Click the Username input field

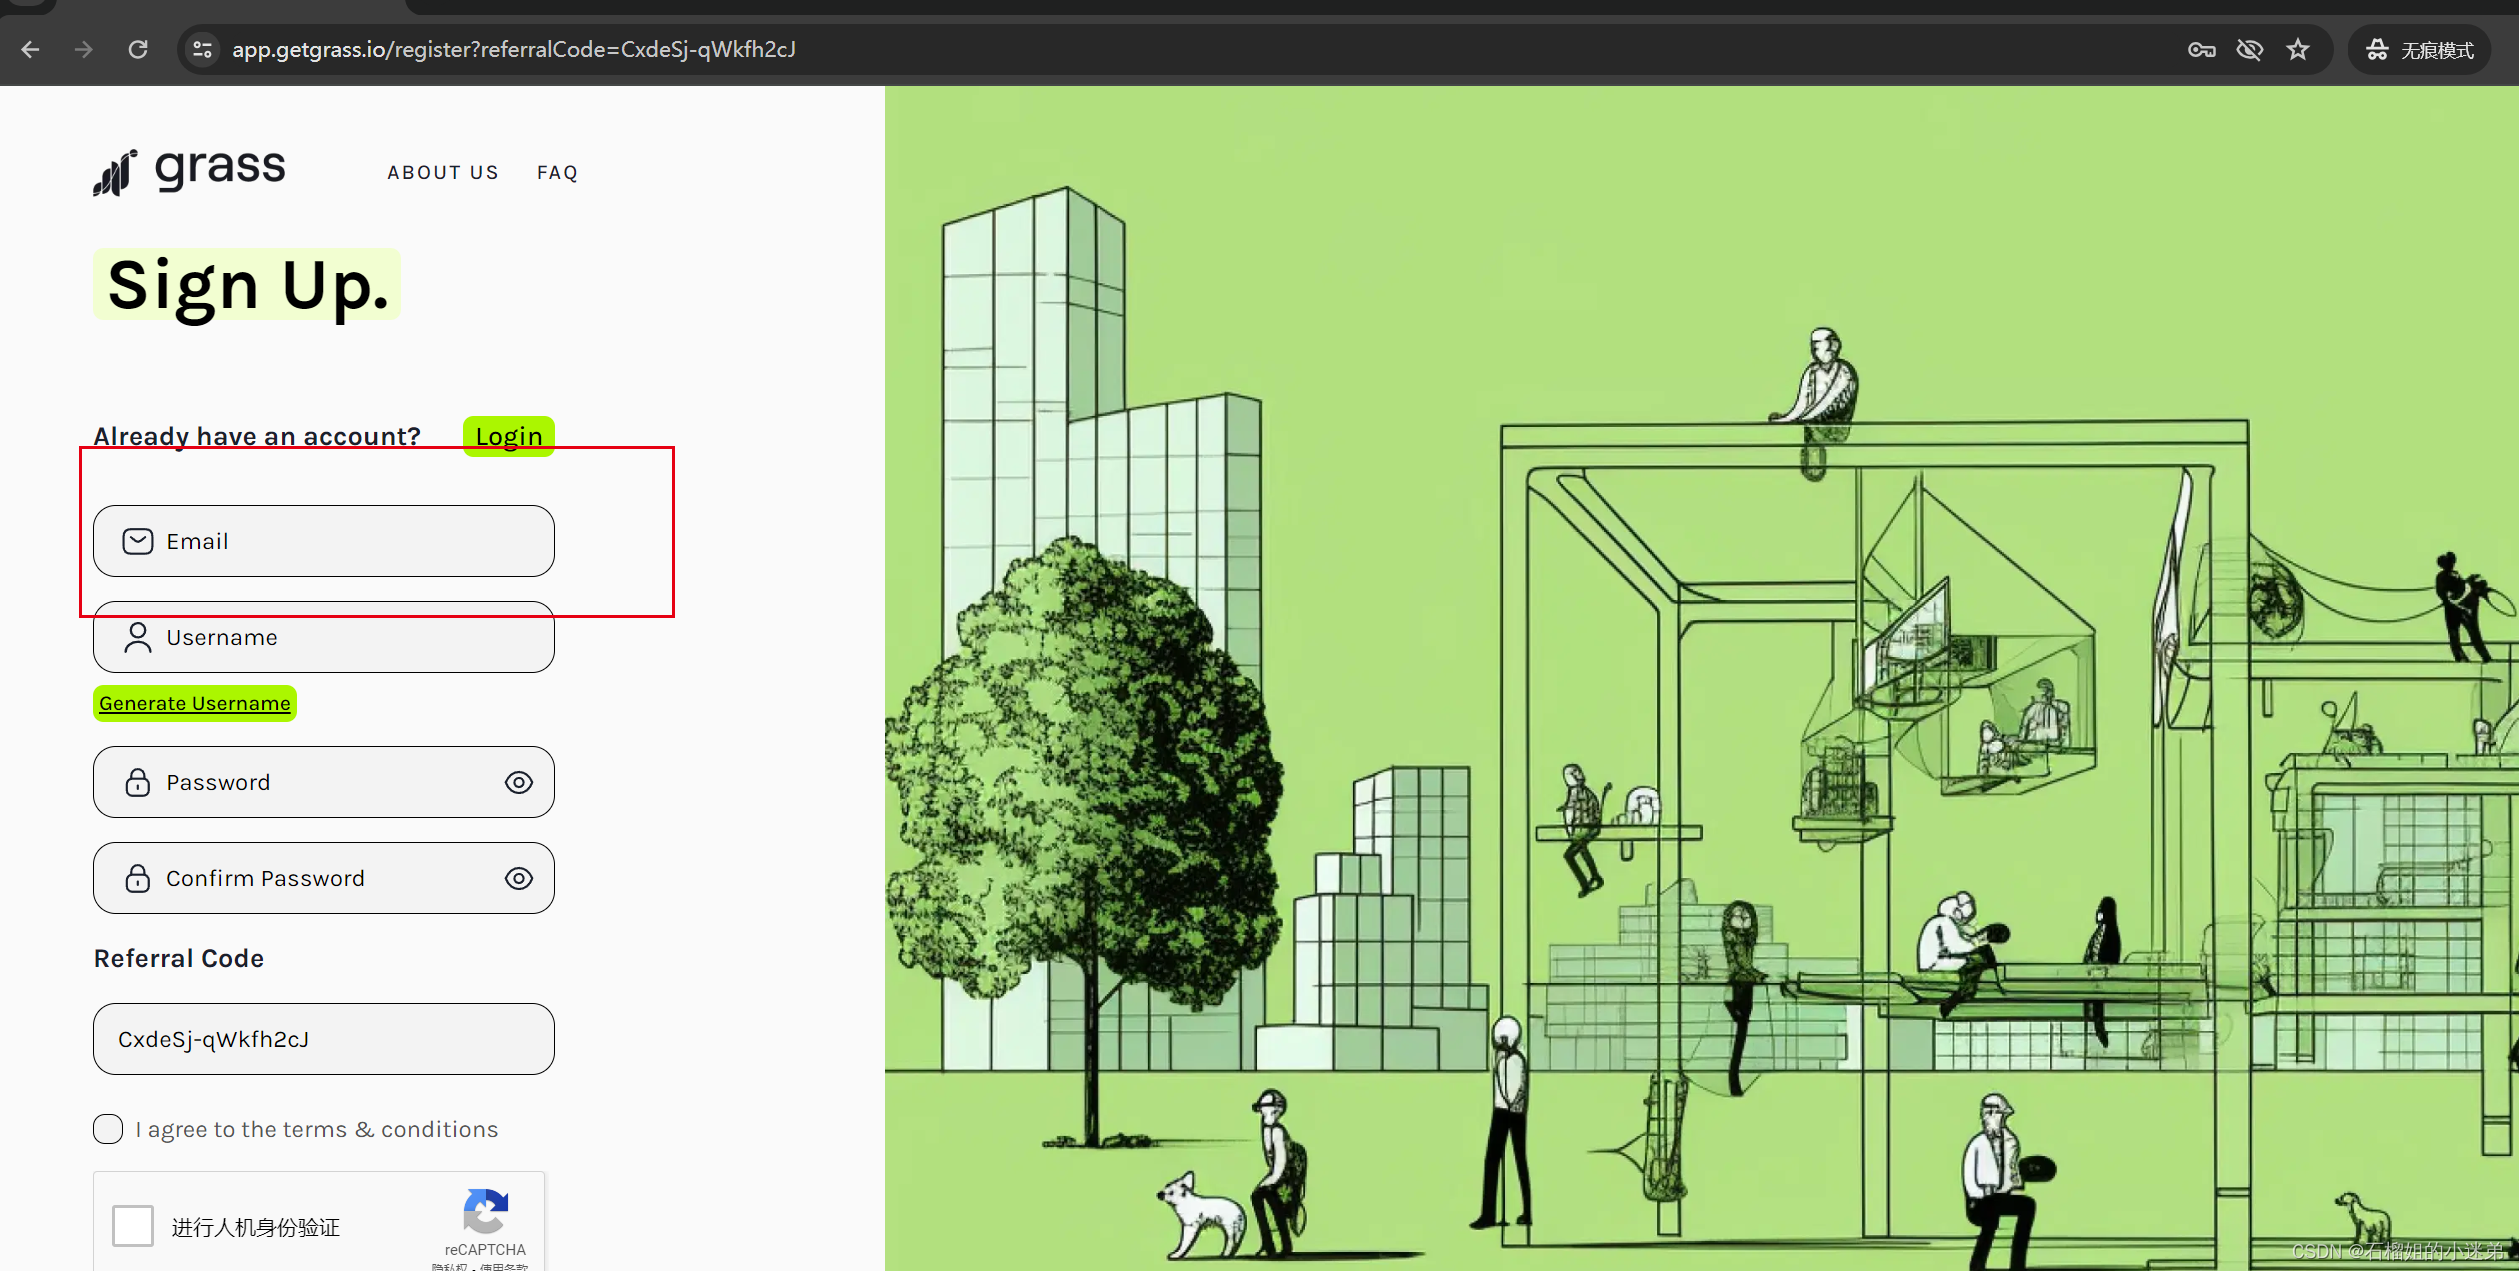pyautogui.click(x=323, y=636)
